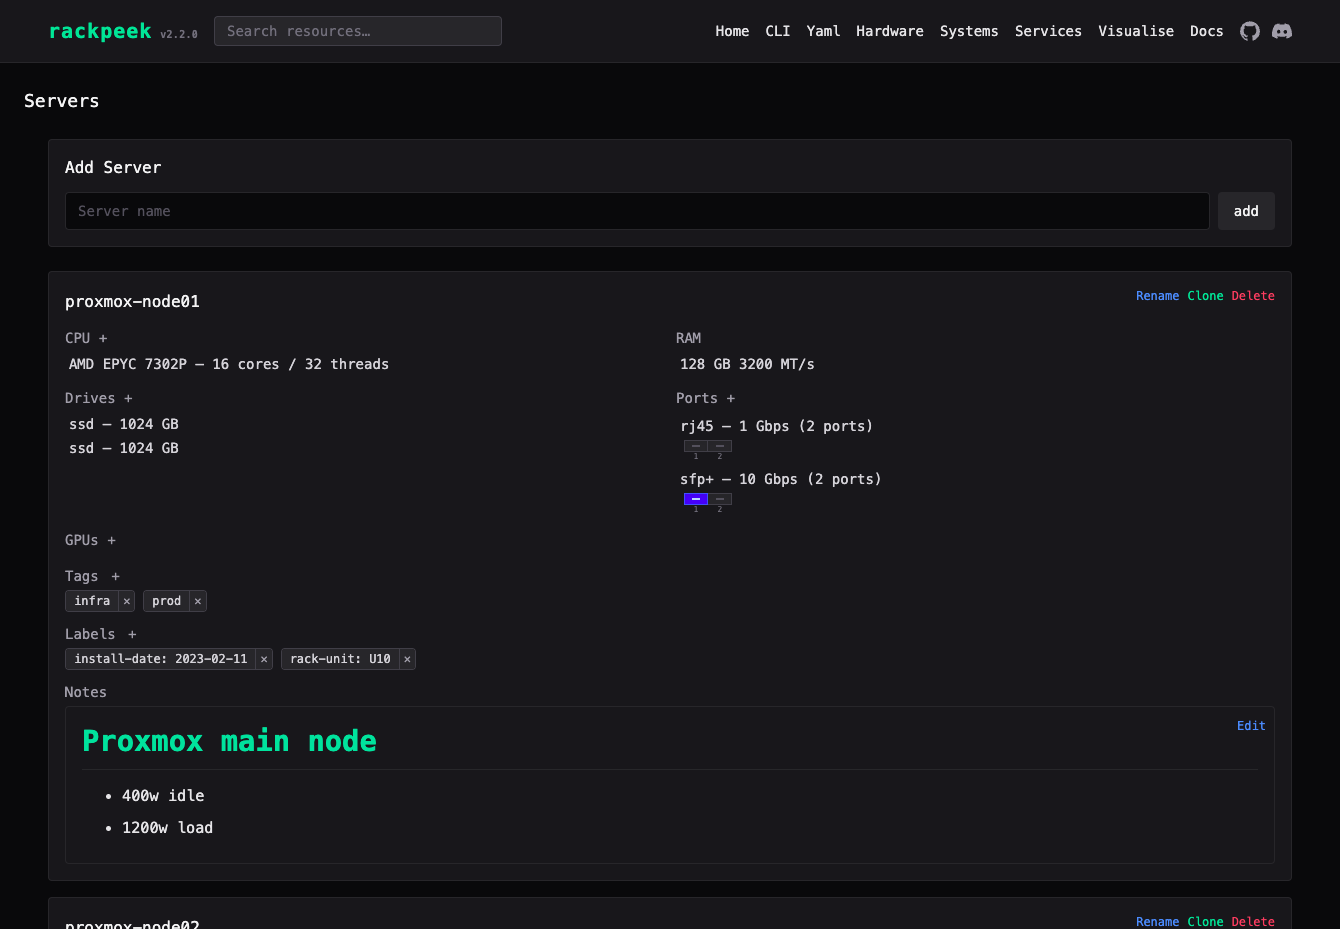Viewport: 1340px width, 929px height.
Task: Rename the proxmox-node01 server
Action: click(1158, 296)
